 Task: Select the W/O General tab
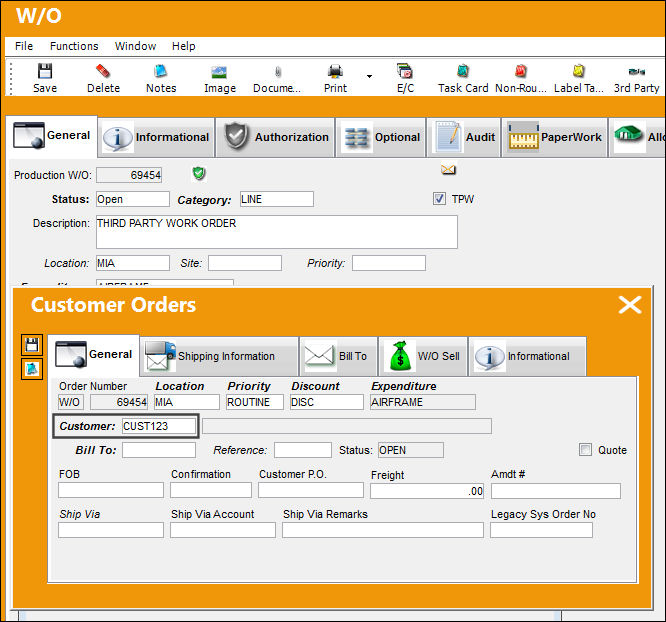[51, 136]
